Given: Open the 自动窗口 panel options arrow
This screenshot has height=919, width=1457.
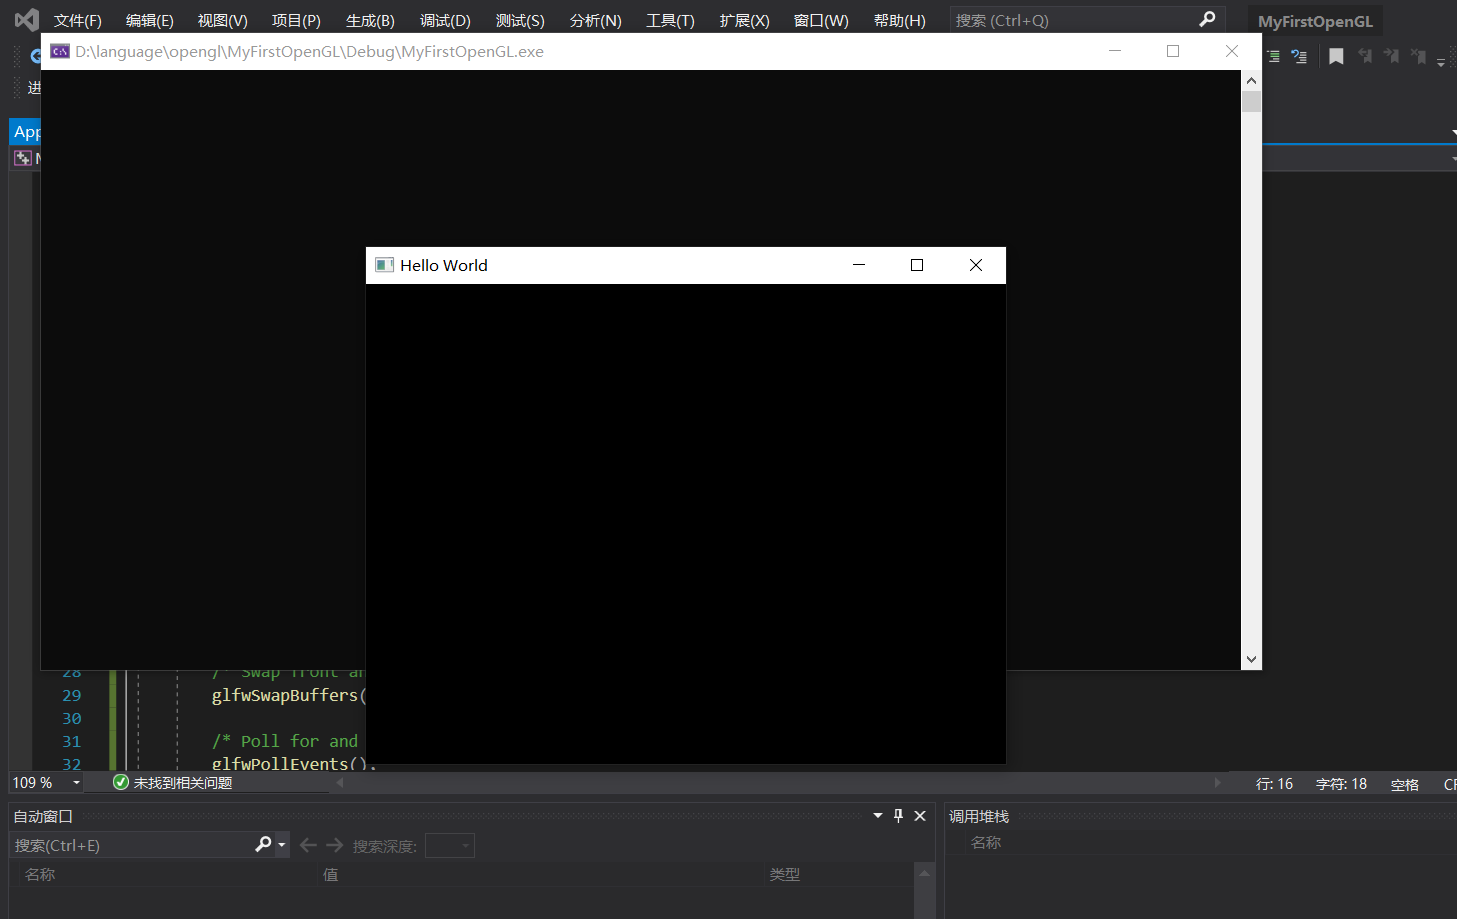Looking at the screenshot, I should 877,815.
